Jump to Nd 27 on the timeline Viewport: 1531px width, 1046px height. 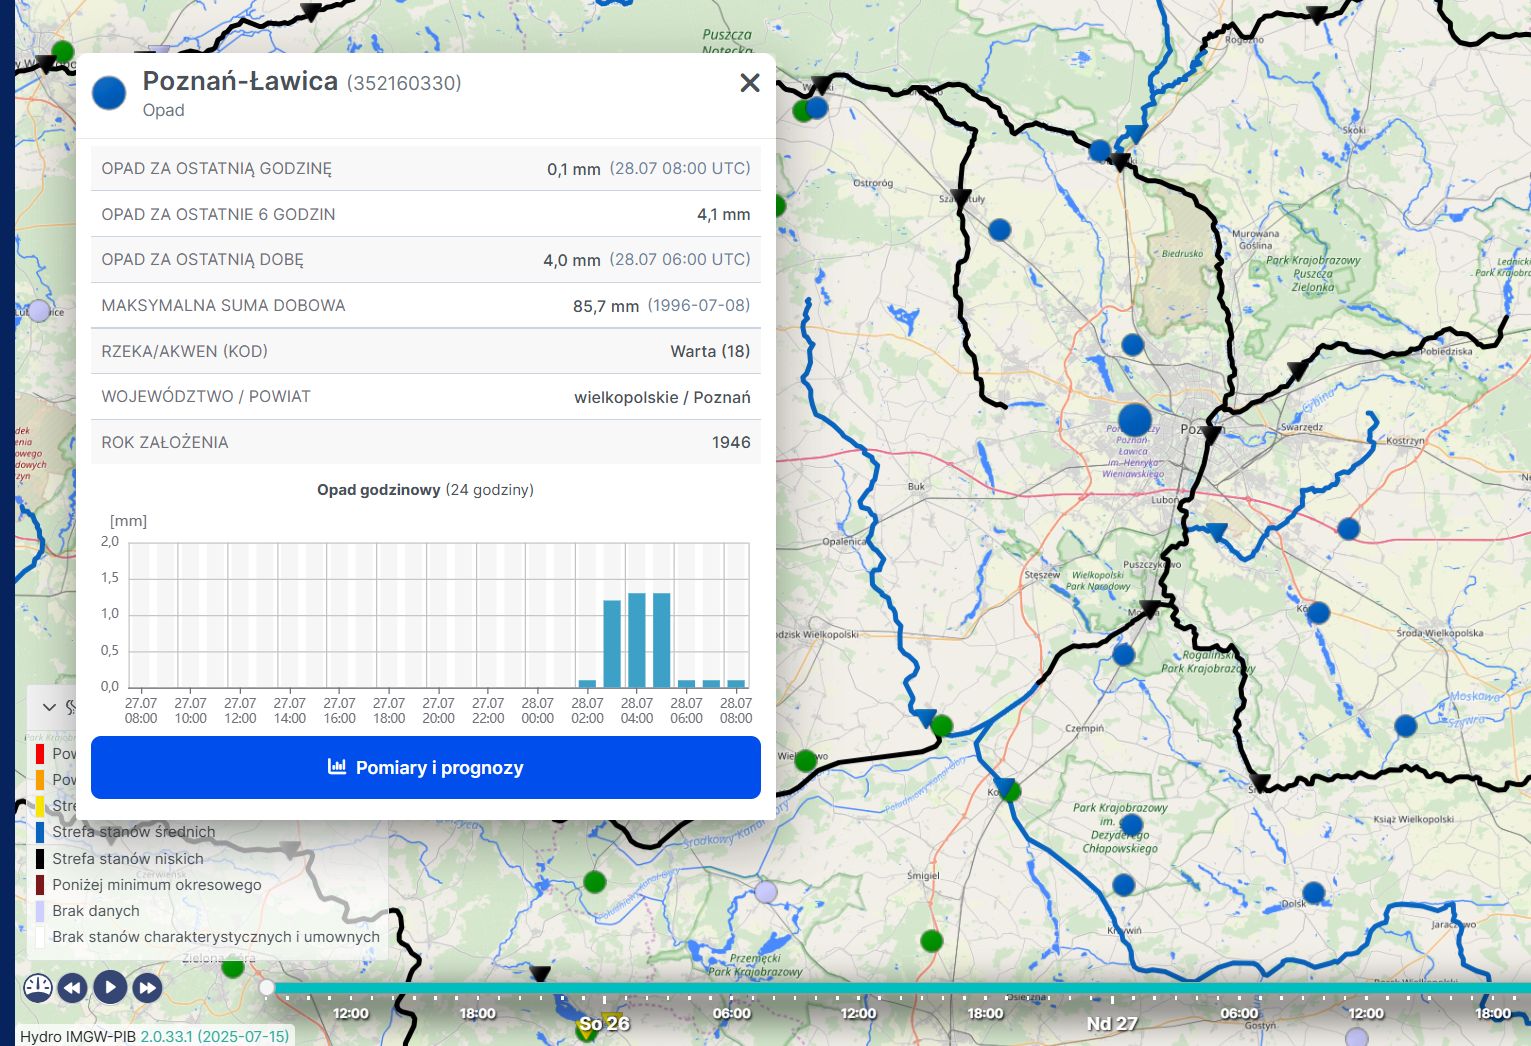pos(1112,1023)
